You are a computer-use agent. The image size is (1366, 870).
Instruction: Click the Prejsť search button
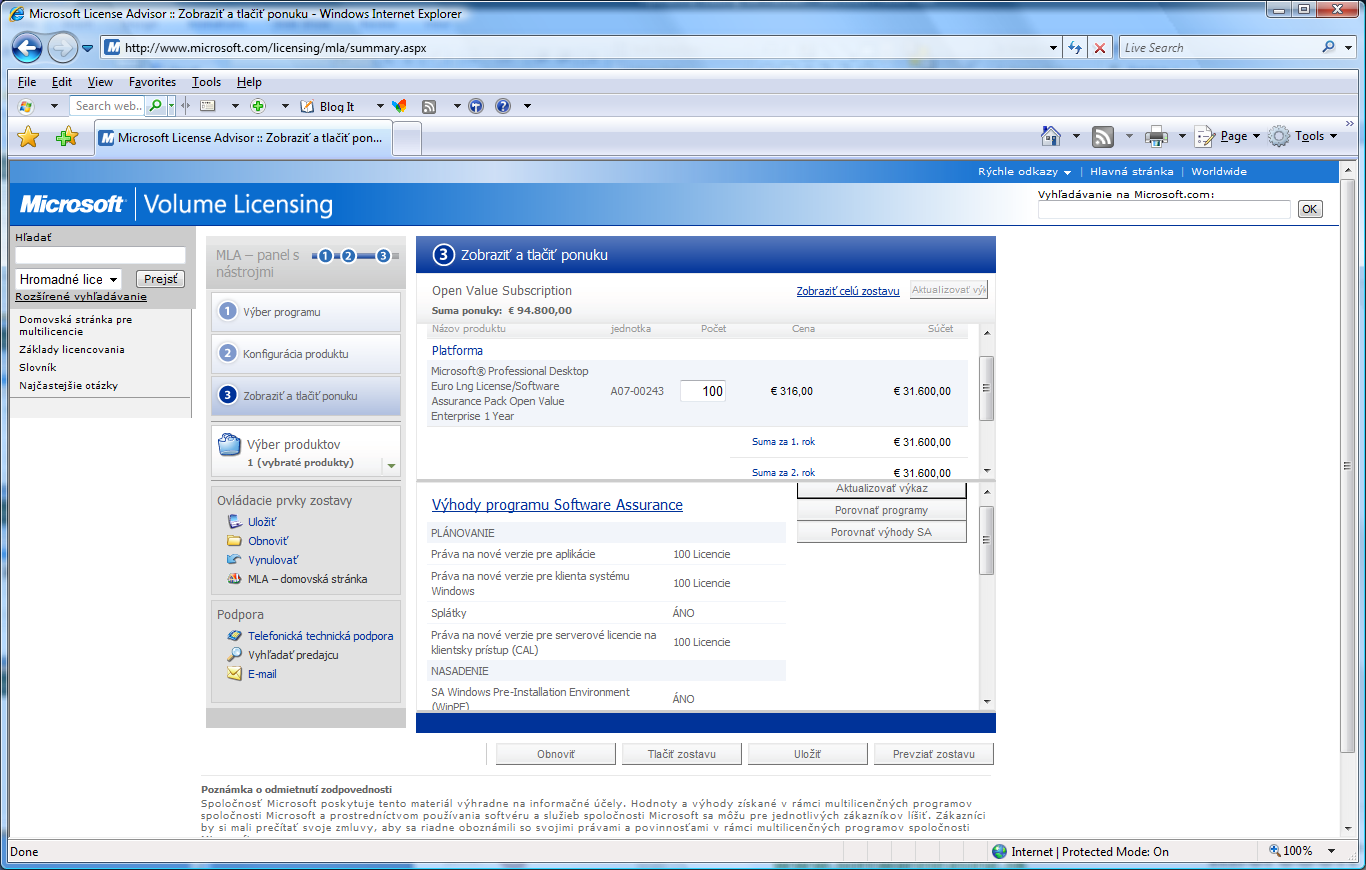click(x=160, y=280)
